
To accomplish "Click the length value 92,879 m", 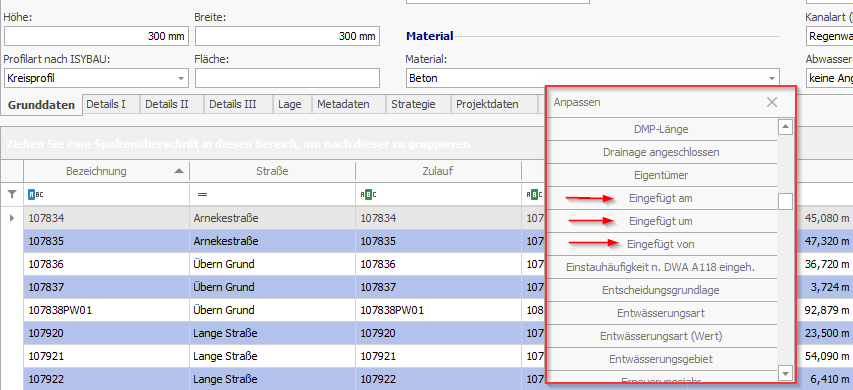I will [826, 310].
